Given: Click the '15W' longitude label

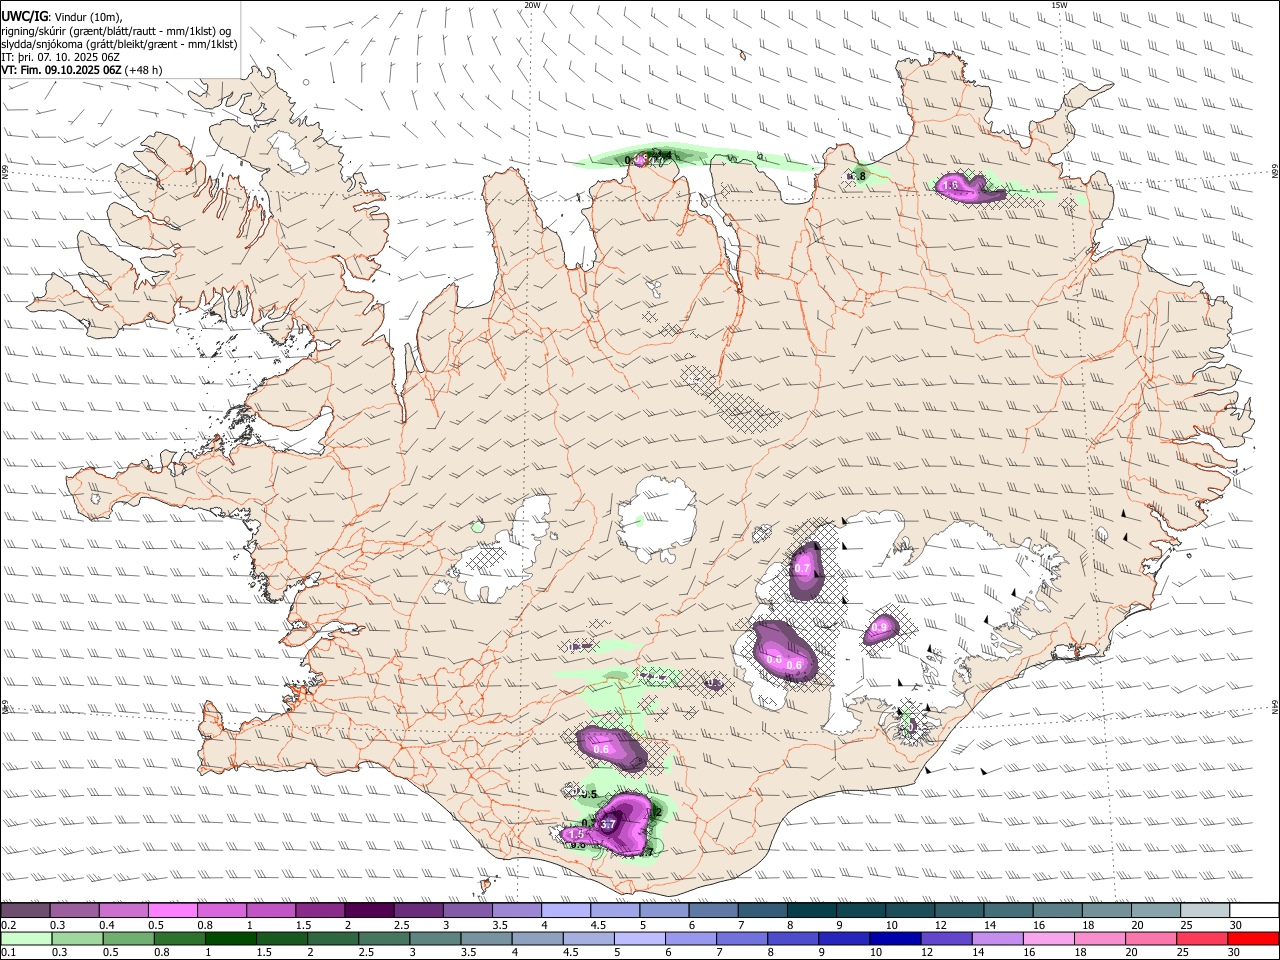Looking at the screenshot, I should coord(1058,5).
